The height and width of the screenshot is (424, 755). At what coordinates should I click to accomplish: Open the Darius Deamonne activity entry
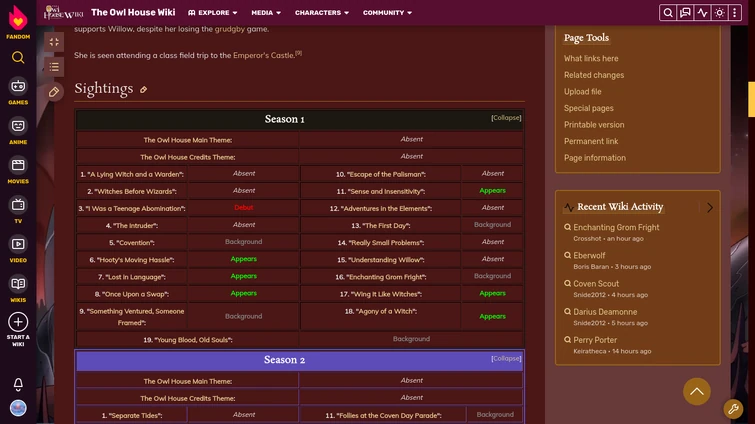pyautogui.click(x=605, y=312)
